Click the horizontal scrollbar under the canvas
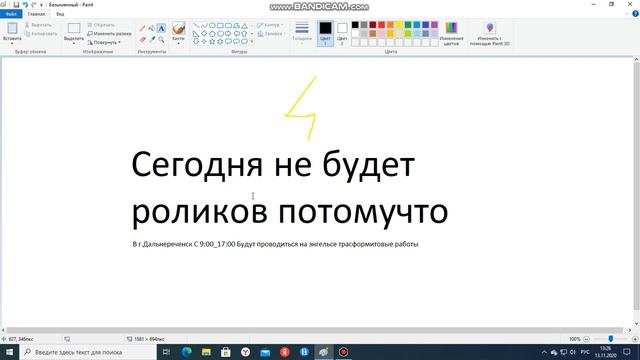 [x=314, y=330]
